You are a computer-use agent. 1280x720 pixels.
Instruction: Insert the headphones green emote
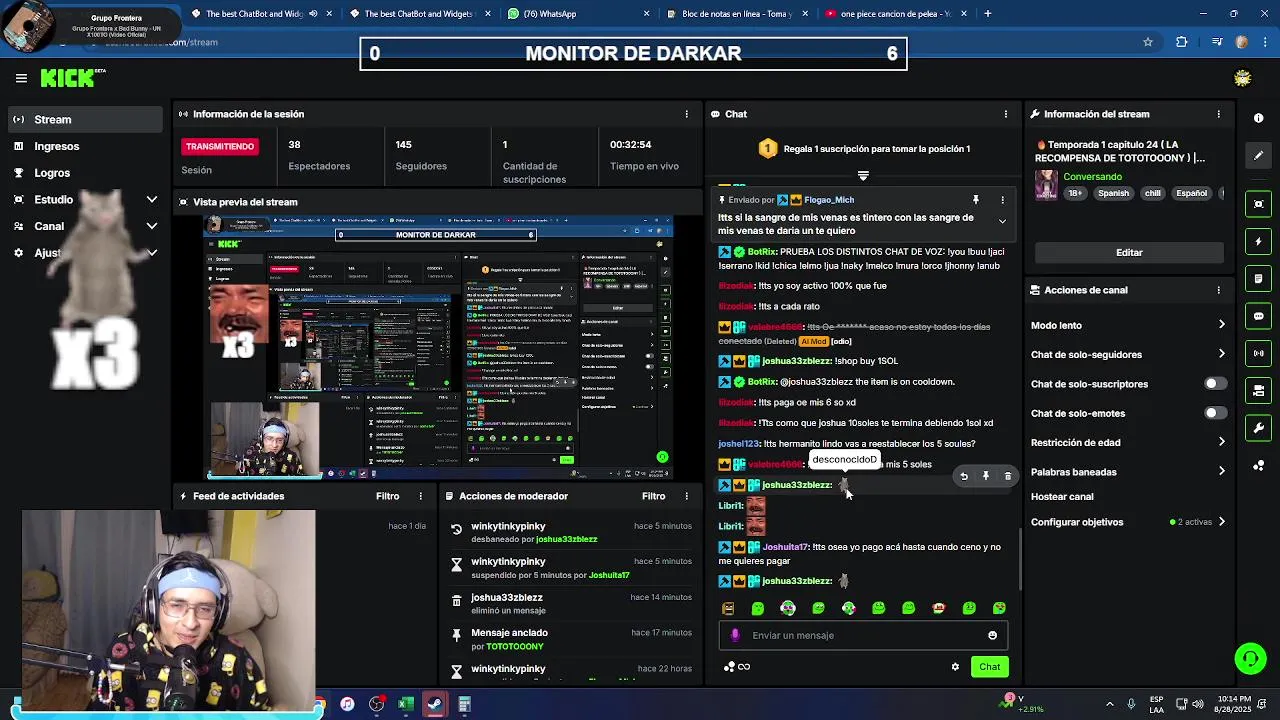point(788,608)
